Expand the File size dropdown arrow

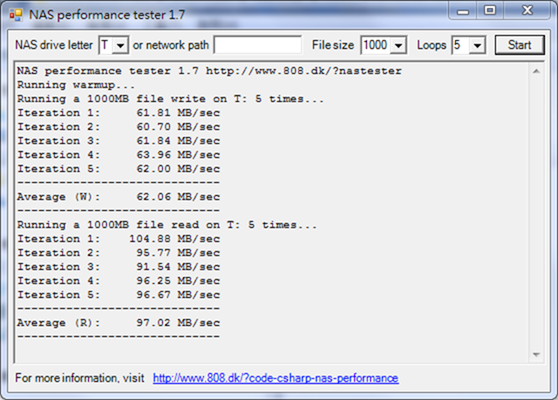coord(398,46)
